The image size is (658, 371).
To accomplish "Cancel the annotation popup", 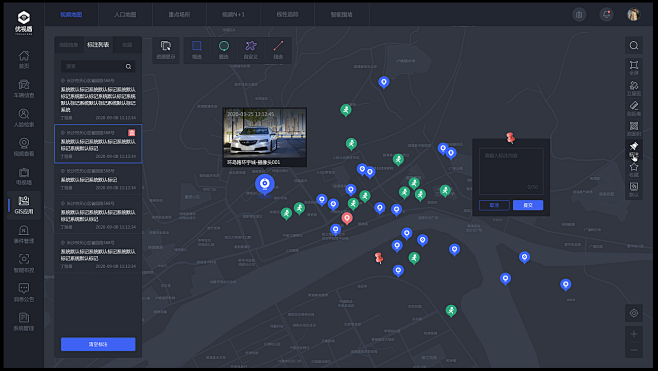I will pos(494,205).
